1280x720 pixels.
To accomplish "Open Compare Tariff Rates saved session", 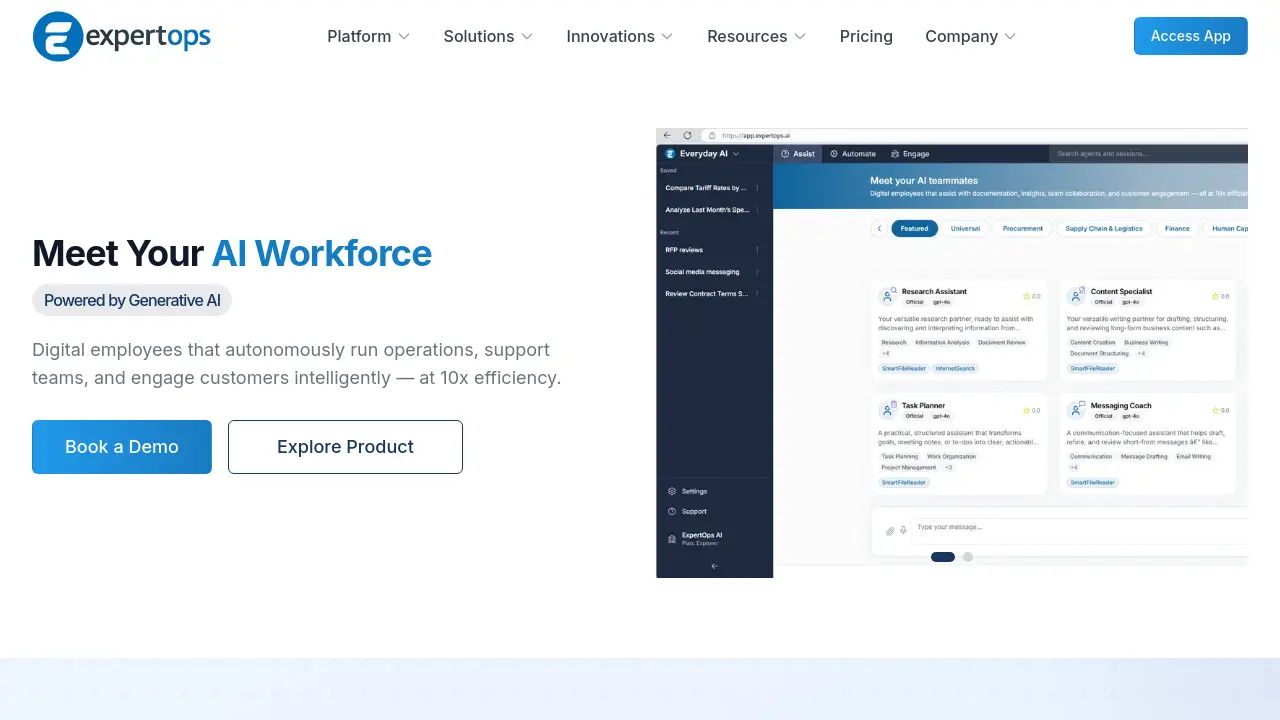I will pyautogui.click(x=706, y=188).
